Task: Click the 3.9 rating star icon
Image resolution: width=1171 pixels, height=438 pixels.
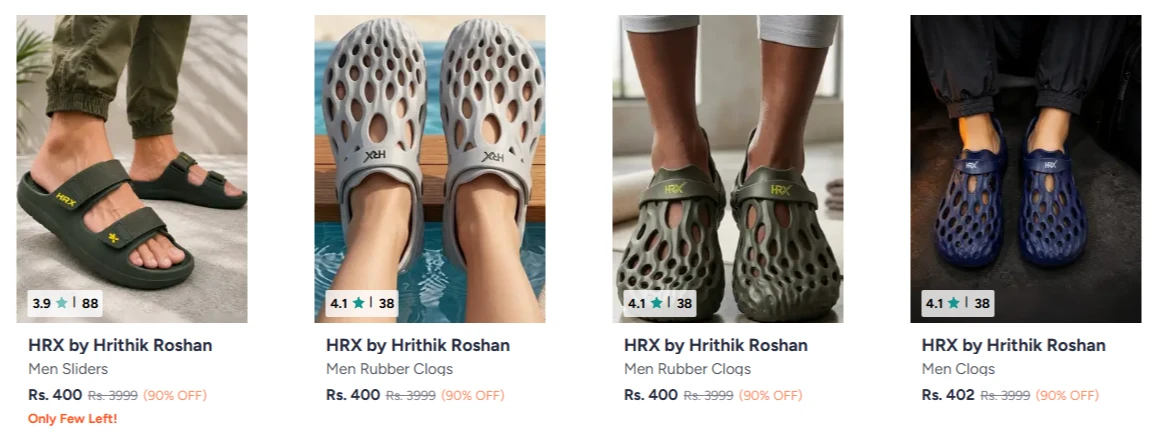Action: pos(61,303)
